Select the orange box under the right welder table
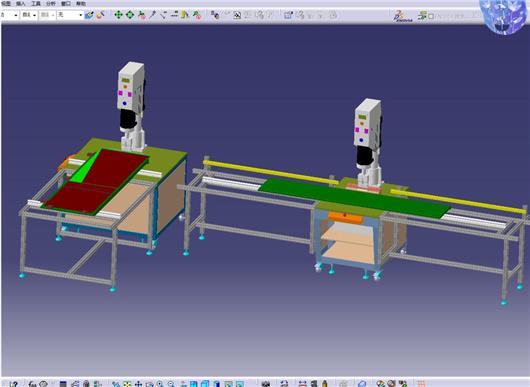The height and width of the screenshot is (387, 530). [x=345, y=217]
